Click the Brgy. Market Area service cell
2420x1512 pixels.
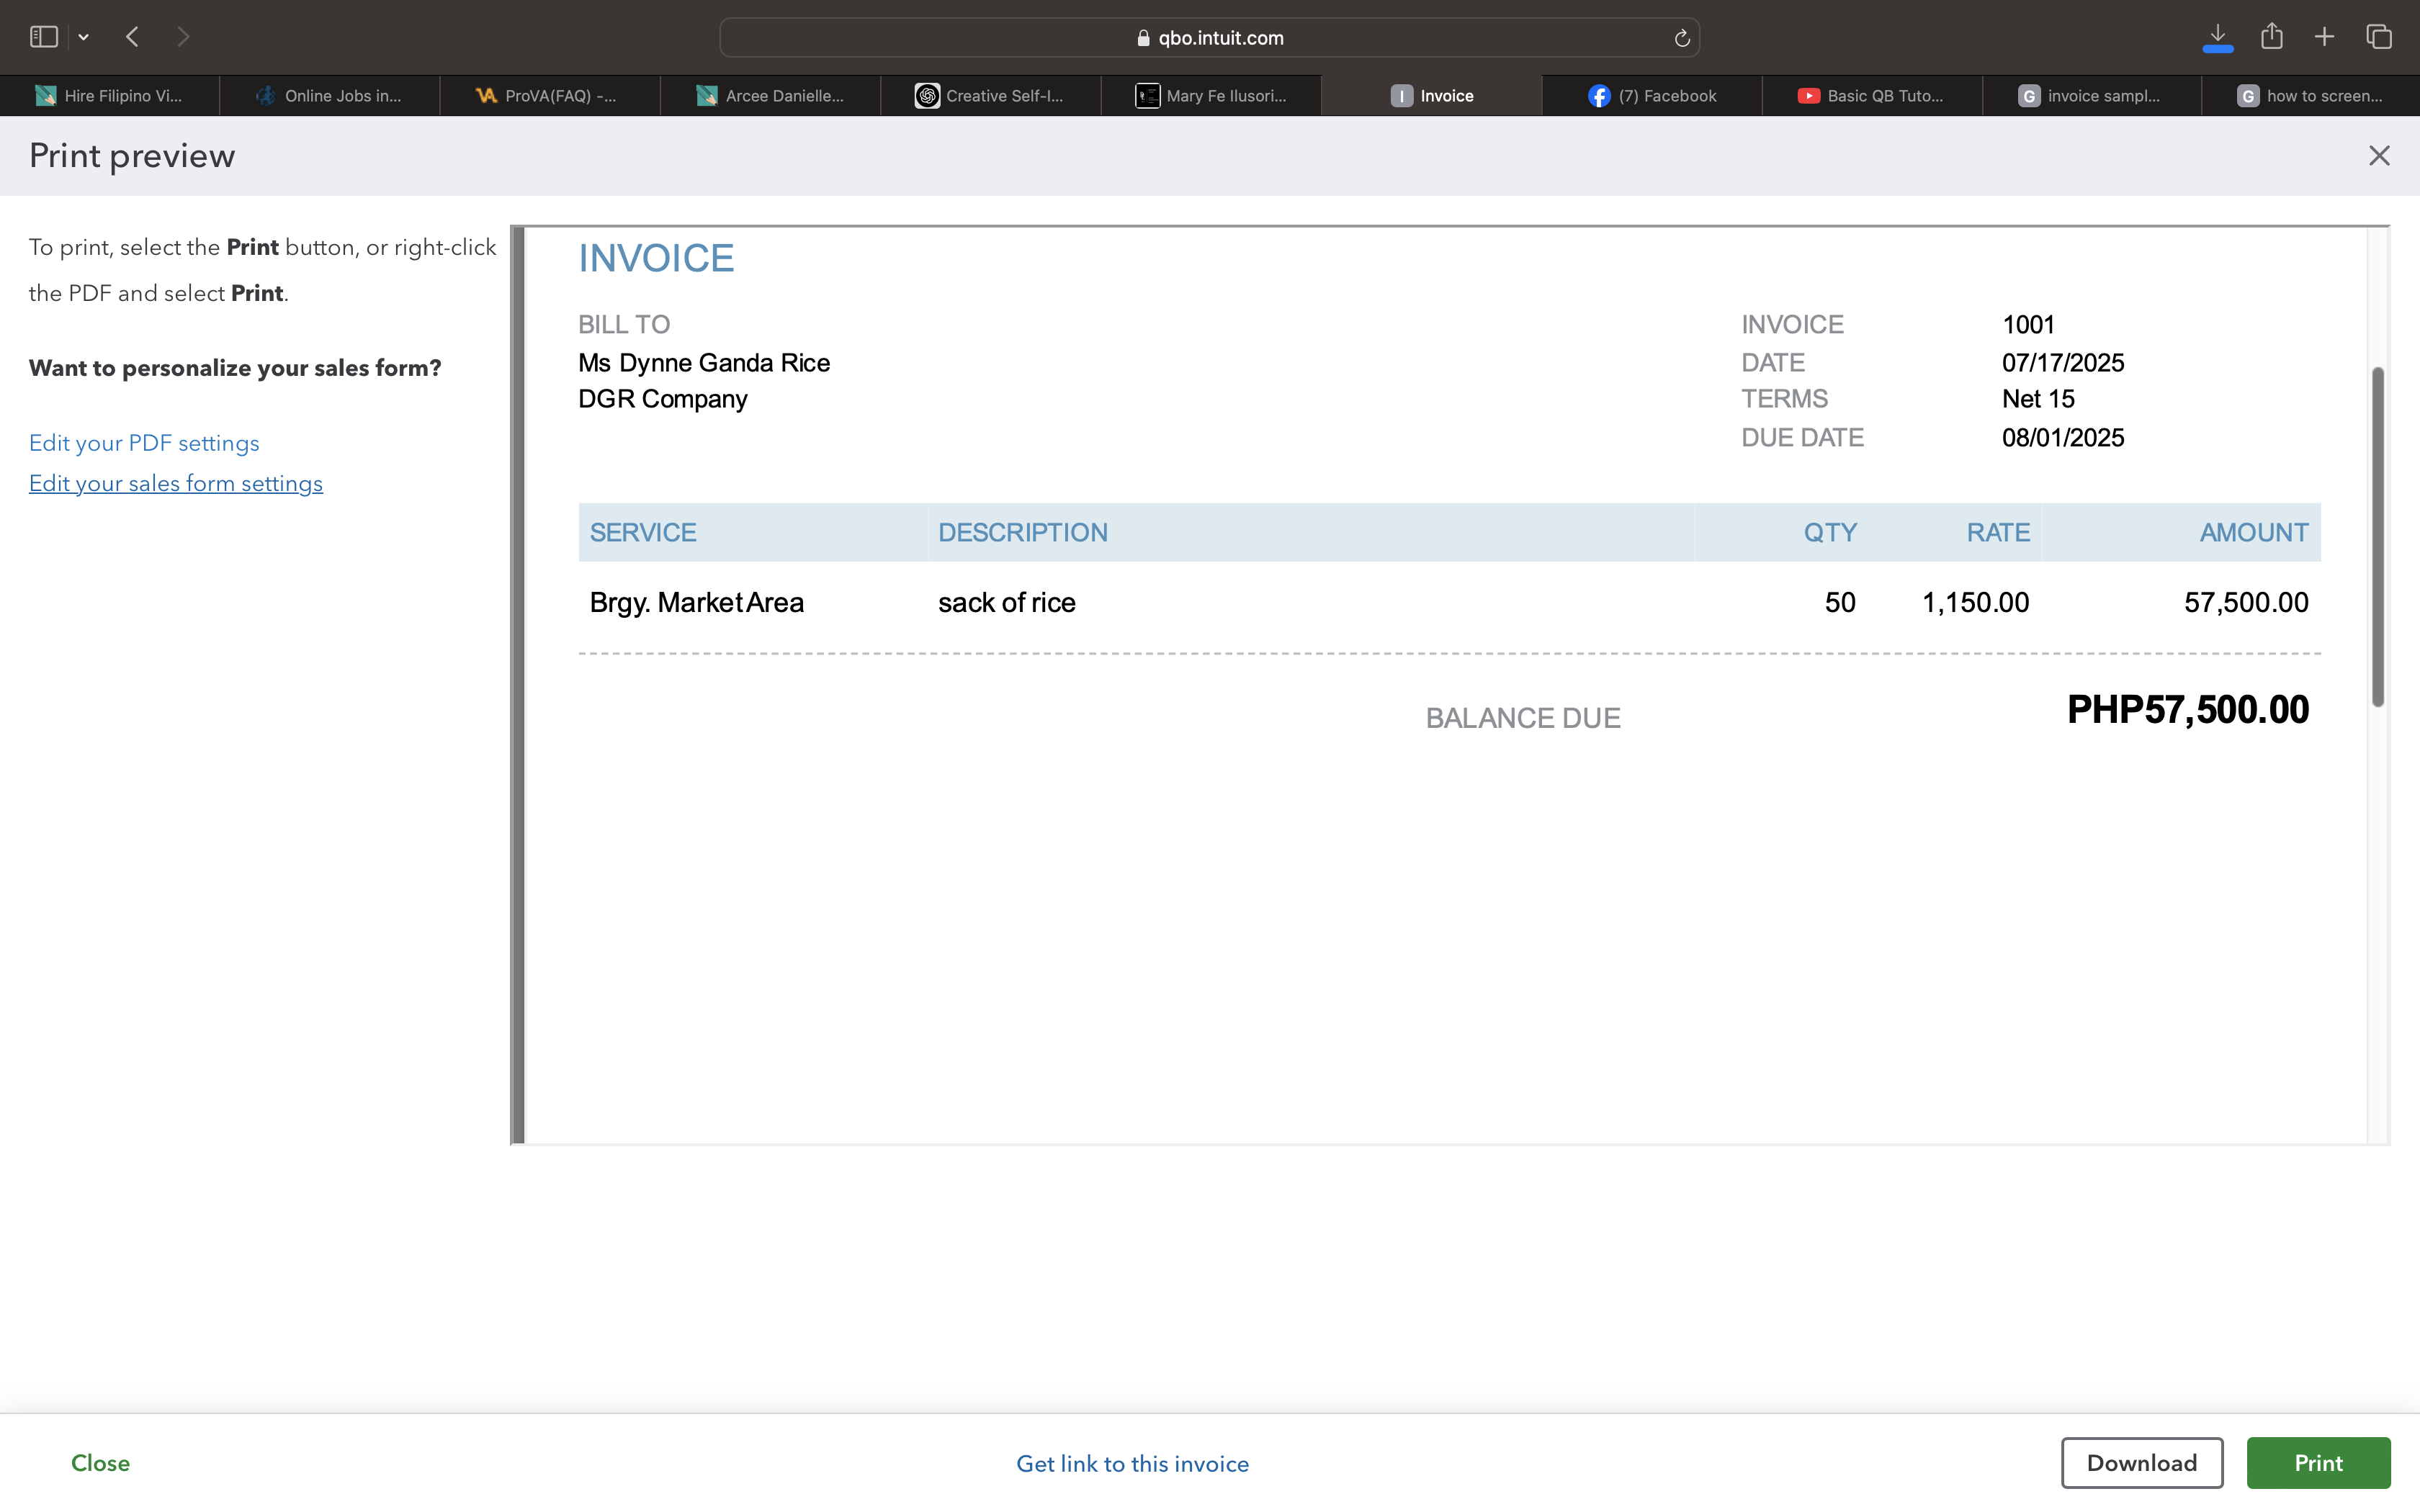click(696, 603)
